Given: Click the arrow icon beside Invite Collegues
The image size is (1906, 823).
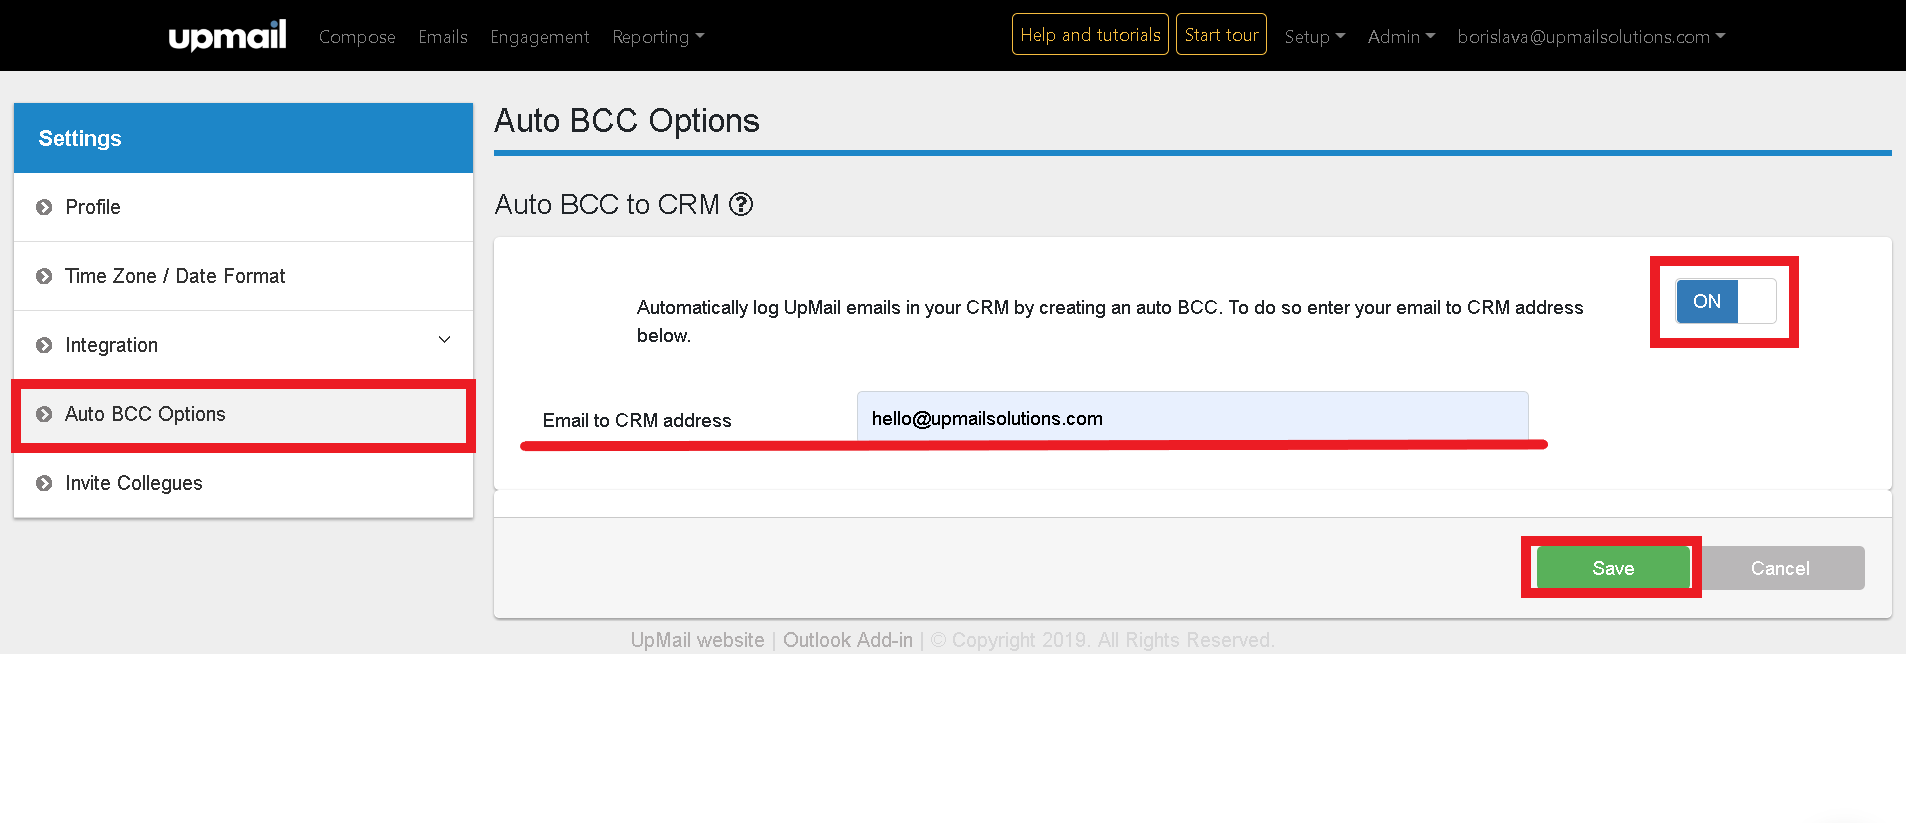Looking at the screenshot, I should coord(44,483).
